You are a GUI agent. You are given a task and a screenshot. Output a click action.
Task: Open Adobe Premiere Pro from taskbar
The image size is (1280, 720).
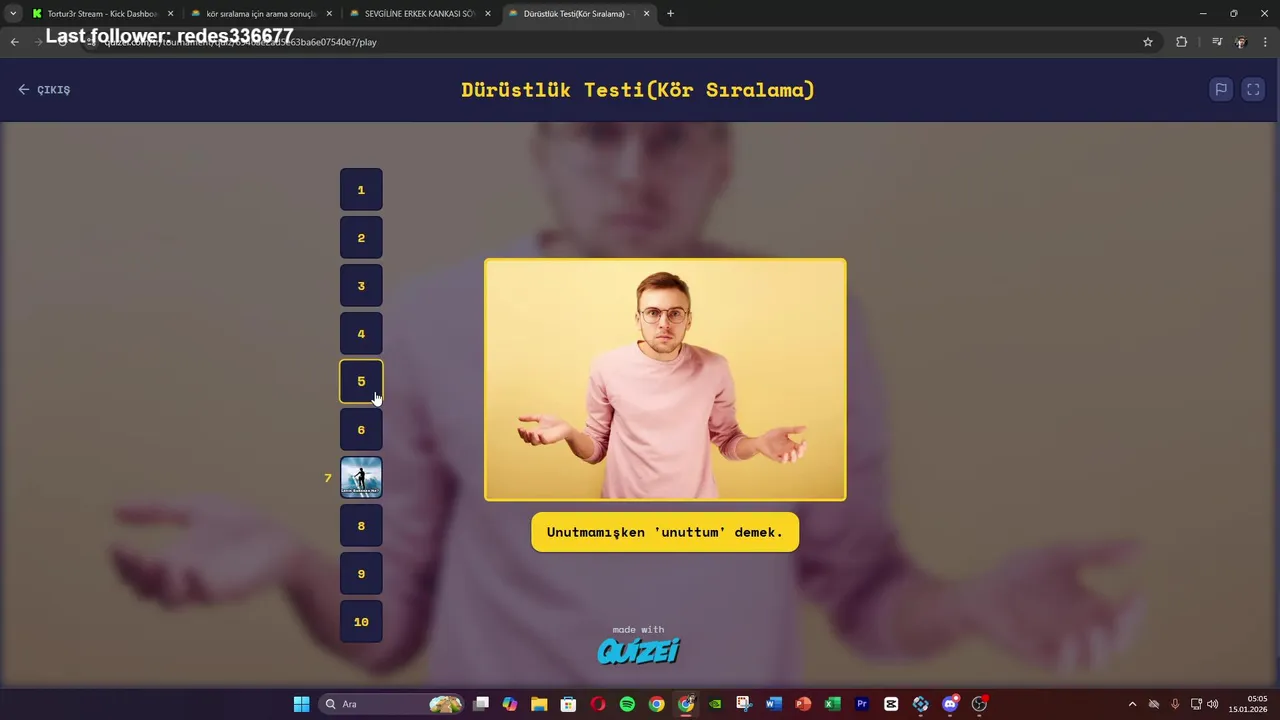pyautogui.click(x=861, y=704)
